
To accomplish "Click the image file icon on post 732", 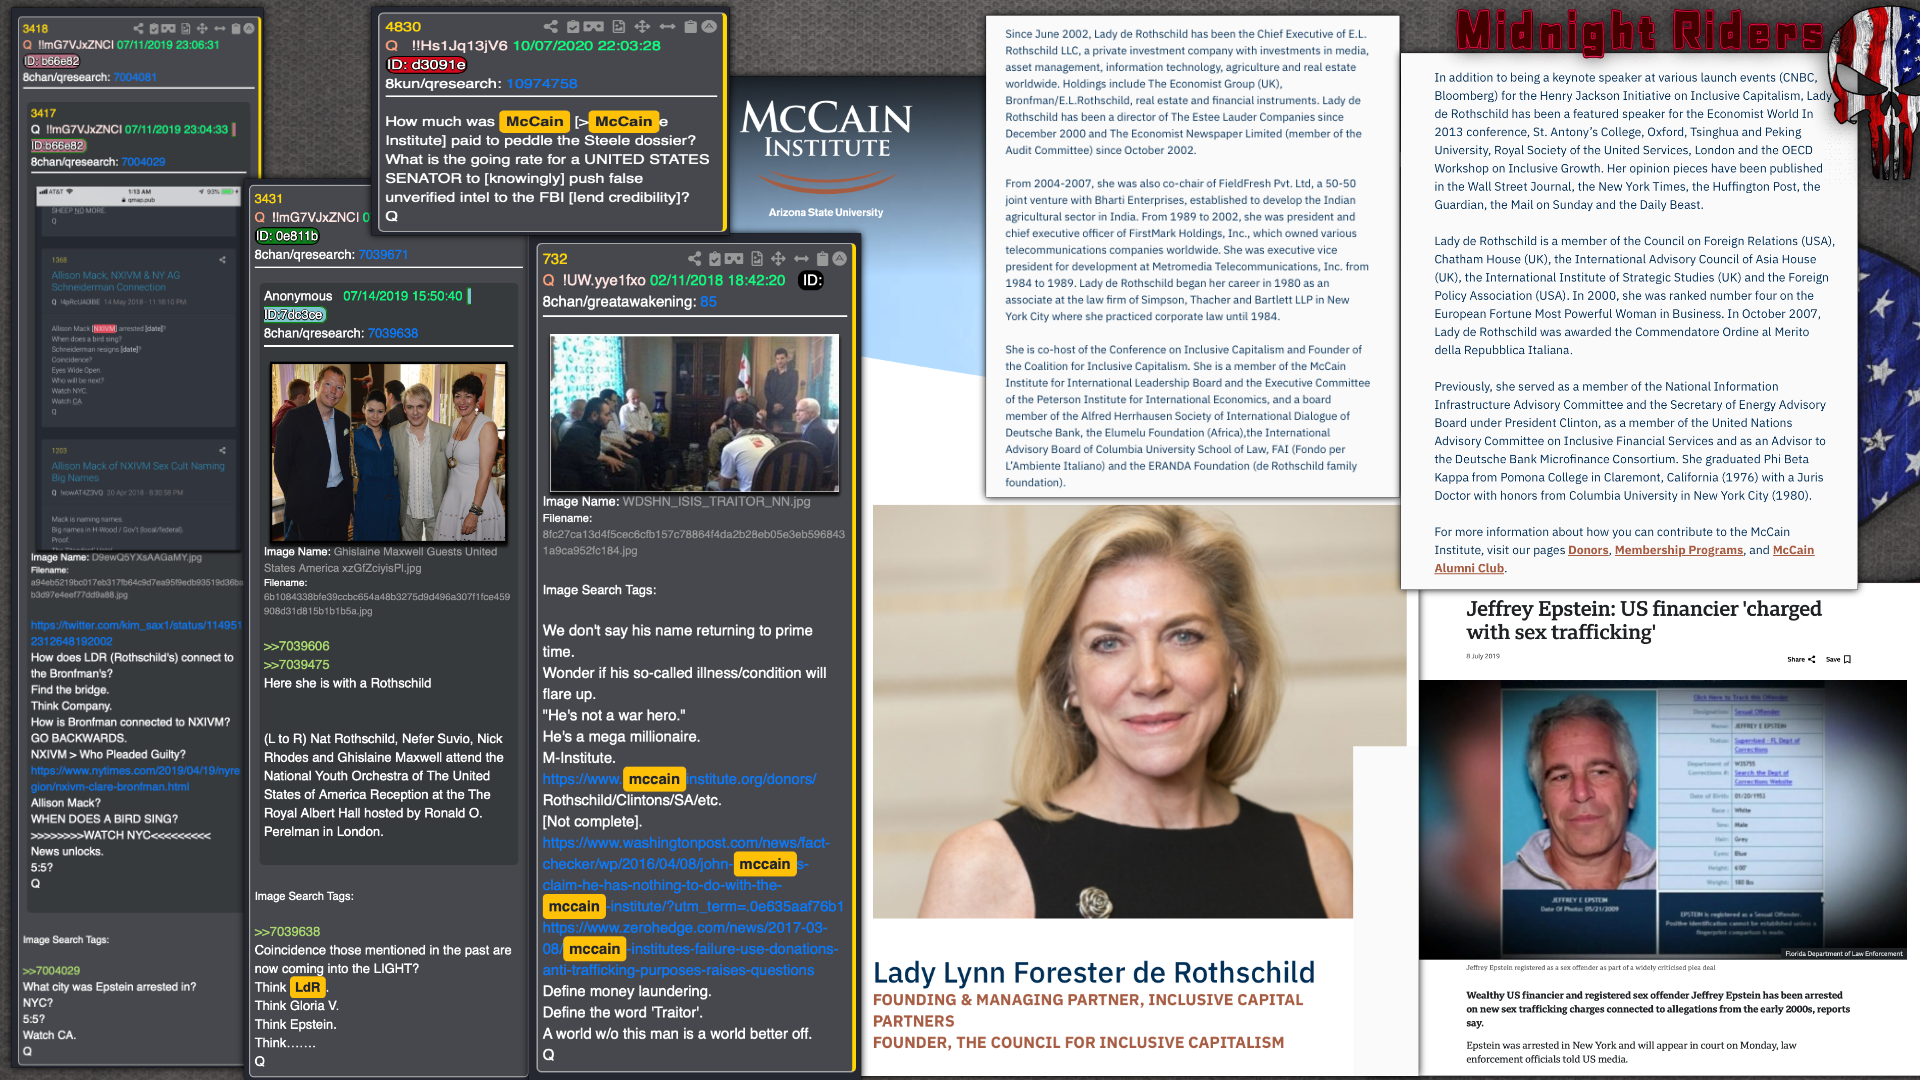I will click(x=757, y=259).
